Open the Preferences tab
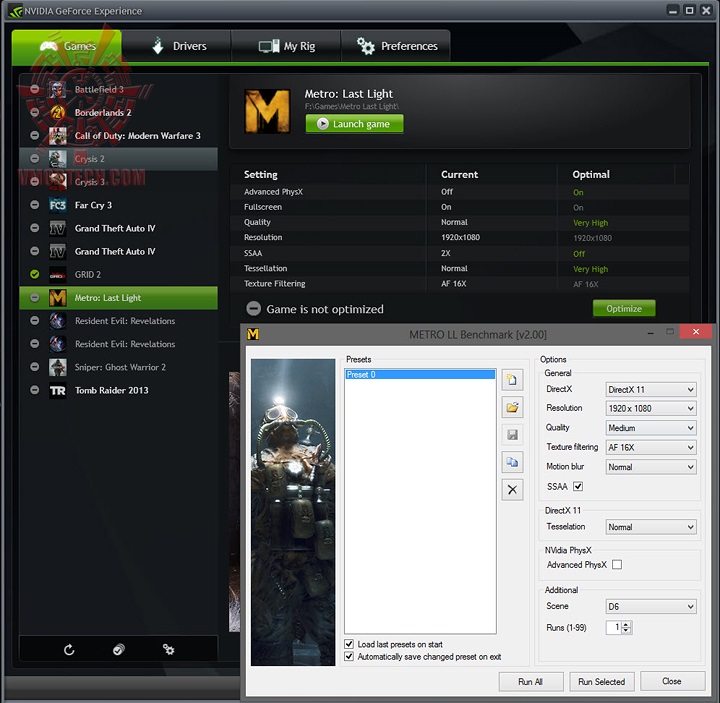The height and width of the screenshot is (703, 720). (x=396, y=46)
